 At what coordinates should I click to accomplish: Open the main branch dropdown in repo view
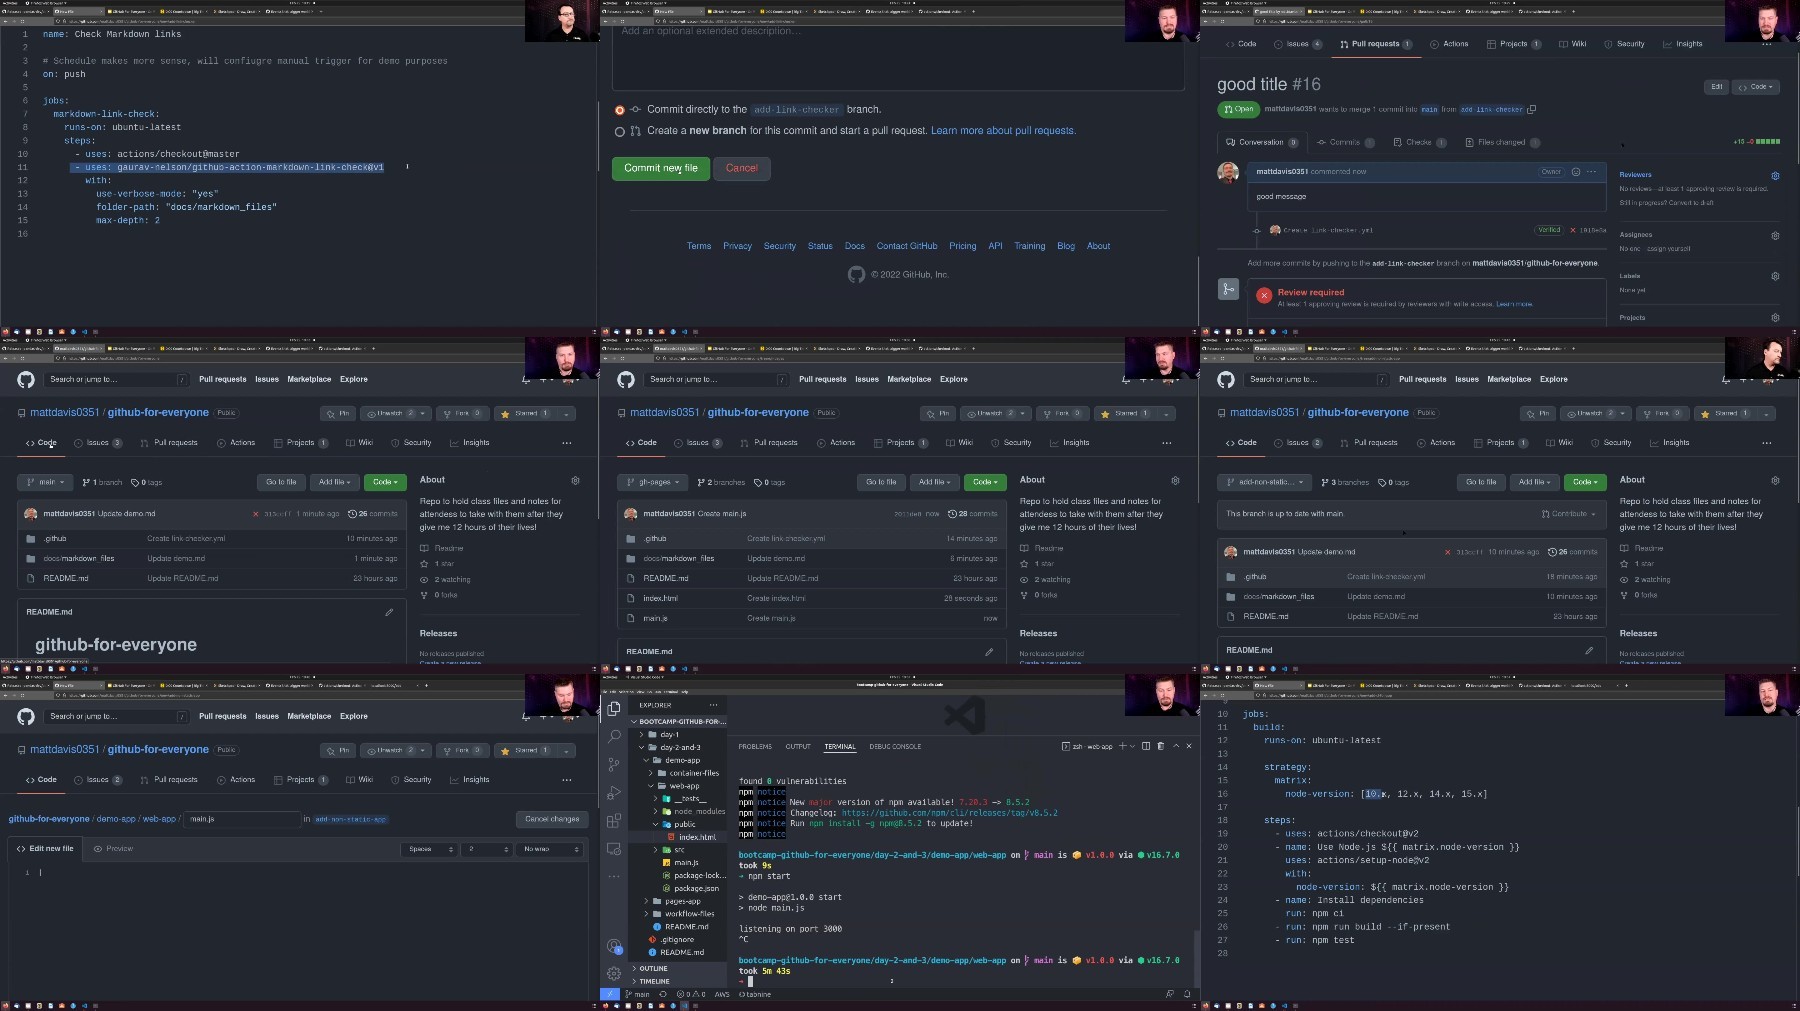click(x=45, y=482)
